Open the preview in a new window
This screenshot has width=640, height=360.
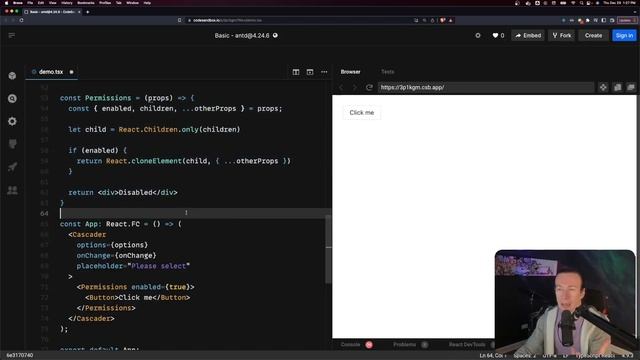tap(618, 87)
